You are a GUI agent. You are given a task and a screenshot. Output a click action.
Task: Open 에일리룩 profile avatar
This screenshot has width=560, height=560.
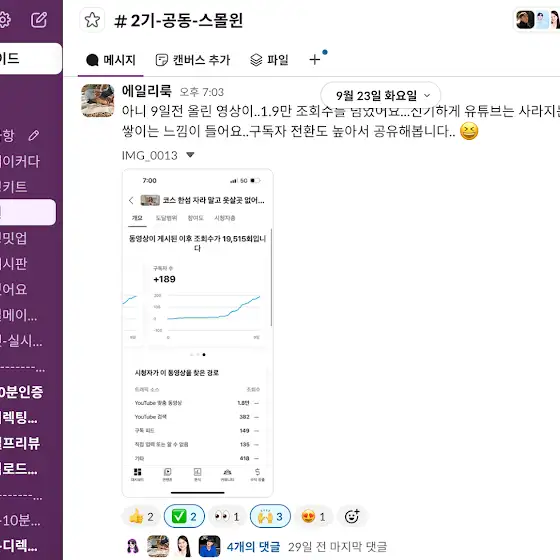tap(98, 101)
